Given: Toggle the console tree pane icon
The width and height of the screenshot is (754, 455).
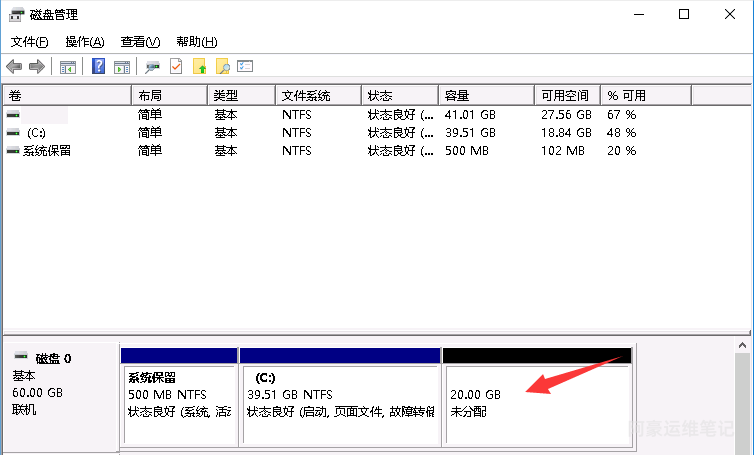Looking at the screenshot, I should tap(68, 67).
